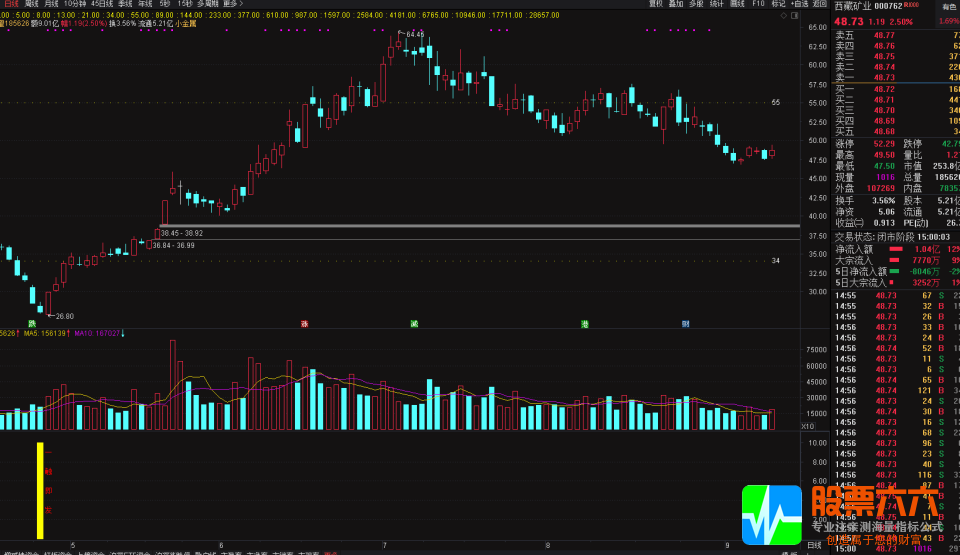Add stock via +自选 button
960x555 pixels.
(800, 4)
